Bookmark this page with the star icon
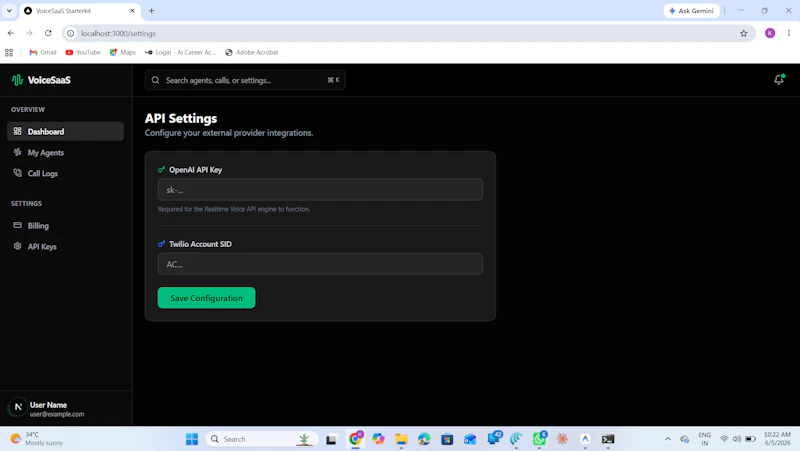This screenshot has width=800, height=451. pyautogui.click(x=743, y=33)
